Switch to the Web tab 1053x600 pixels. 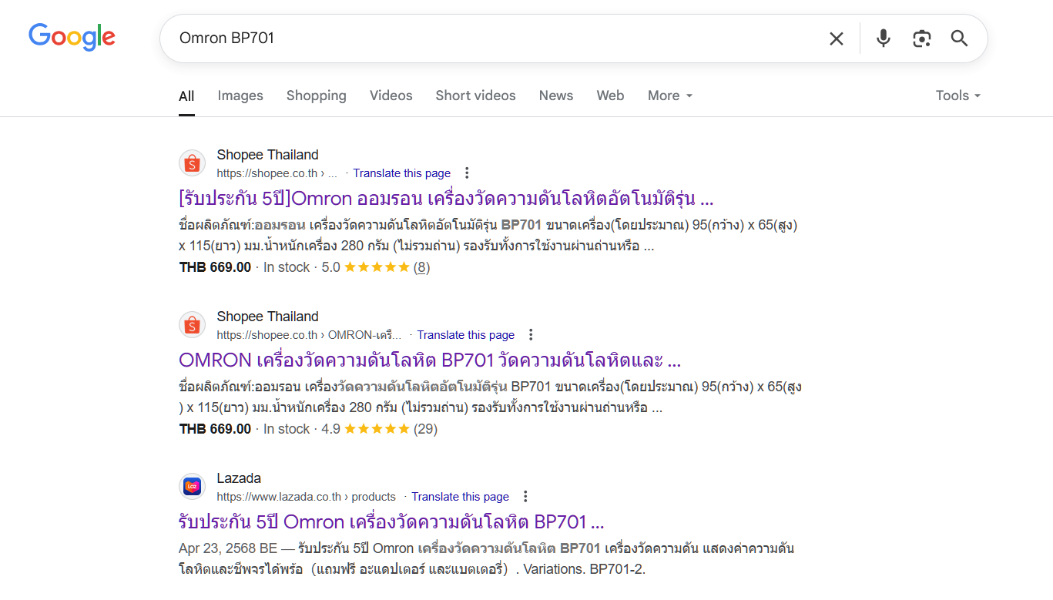[610, 95]
